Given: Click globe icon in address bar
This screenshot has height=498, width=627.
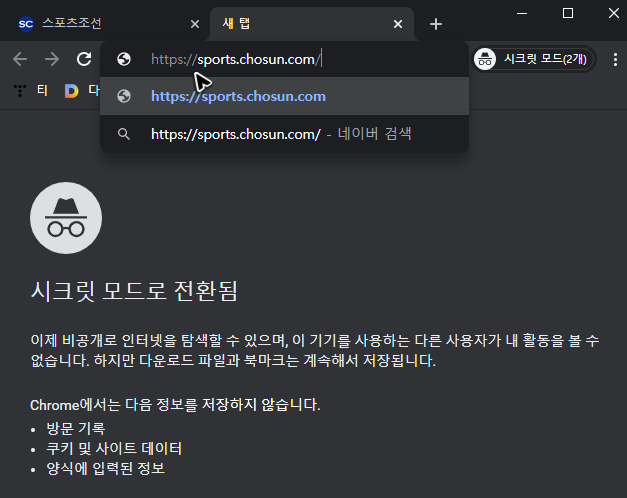Looking at the screenshot, I should pos(124,59).
